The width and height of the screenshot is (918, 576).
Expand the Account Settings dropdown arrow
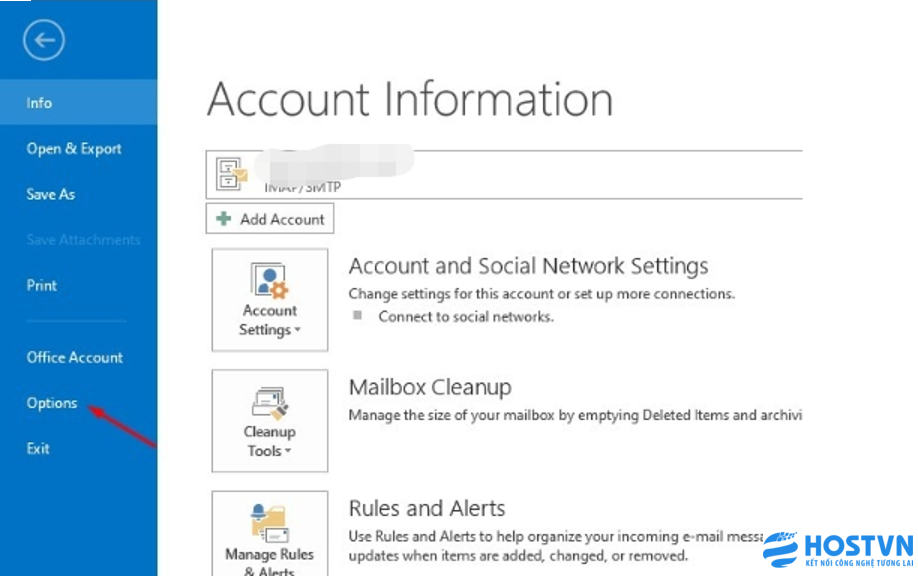(297, 331)
